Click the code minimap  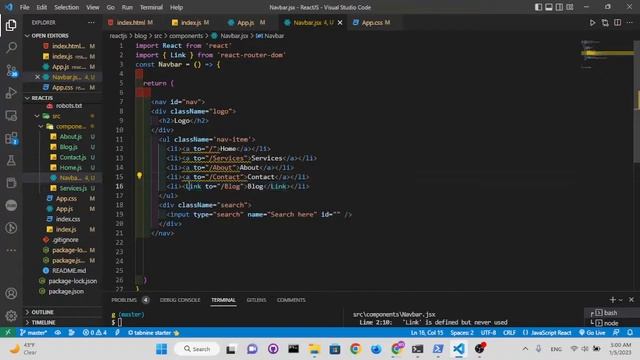(x=607, y=55)
